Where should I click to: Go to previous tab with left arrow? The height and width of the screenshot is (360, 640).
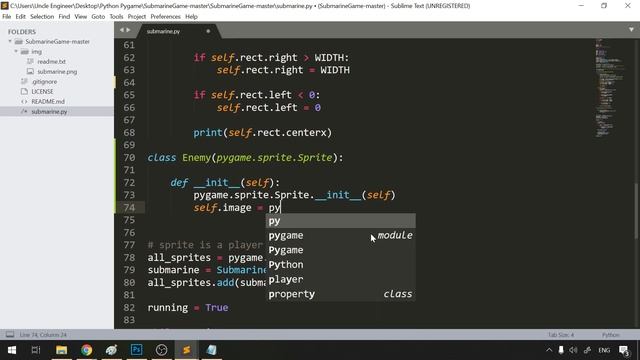pyautogui.click(x=121, y=30)
